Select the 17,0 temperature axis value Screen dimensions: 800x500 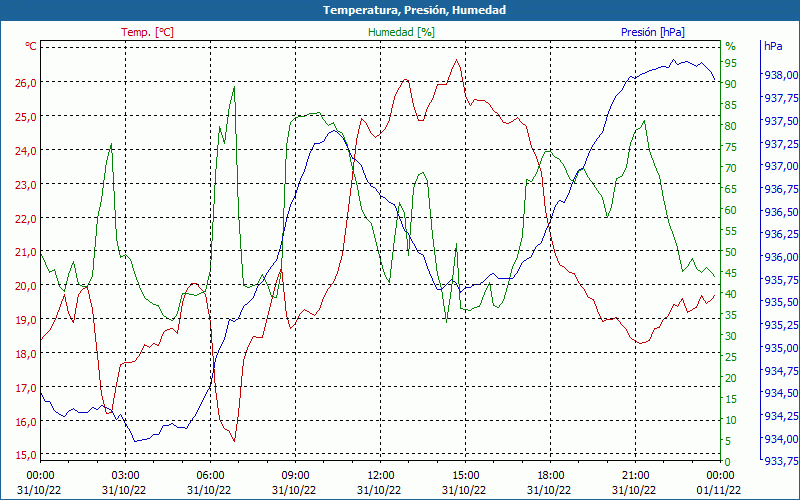coord(27,388)
